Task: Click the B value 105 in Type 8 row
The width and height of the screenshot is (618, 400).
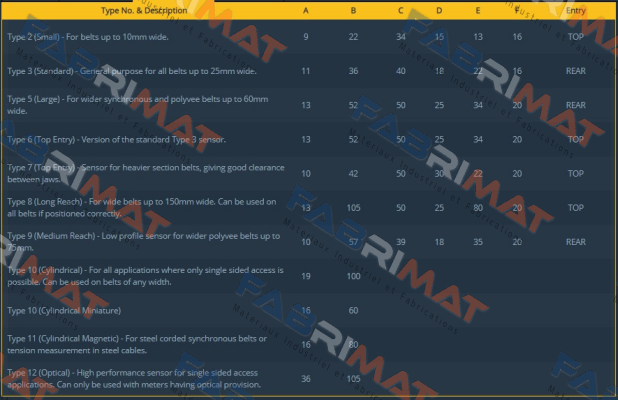Action: pos(354,208)
